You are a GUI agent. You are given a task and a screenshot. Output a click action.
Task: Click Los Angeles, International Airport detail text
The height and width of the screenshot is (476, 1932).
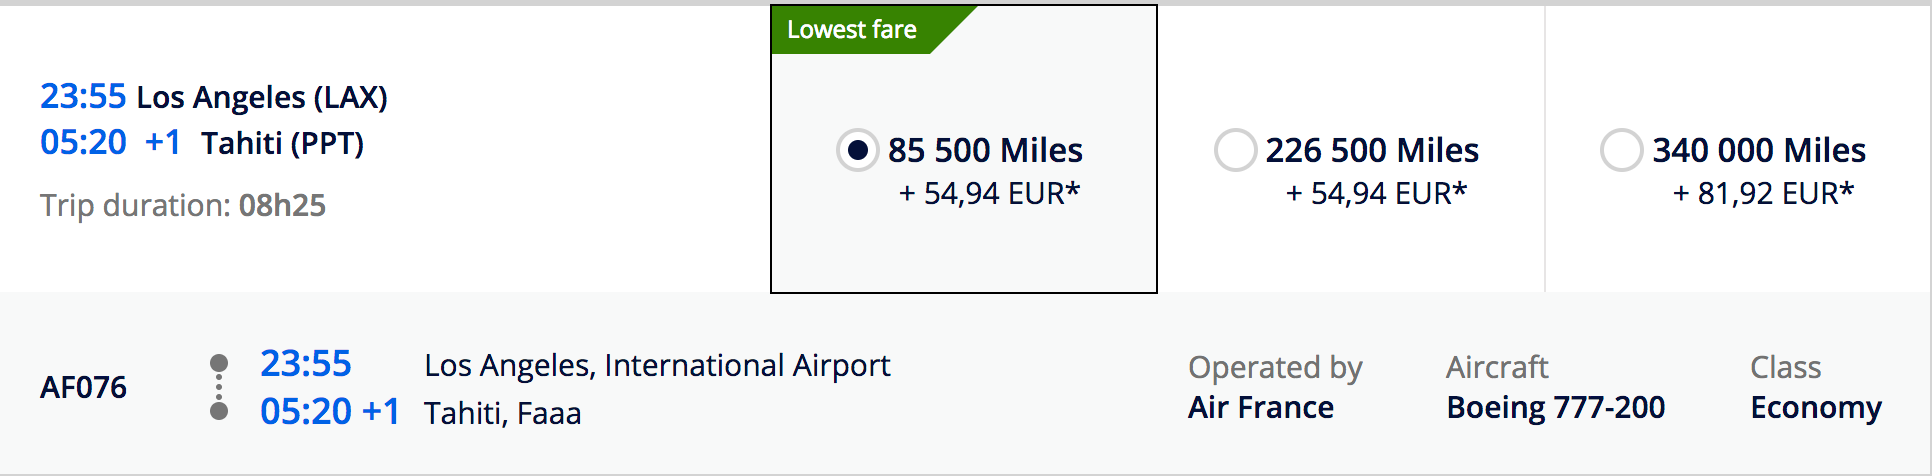(657, 365)
